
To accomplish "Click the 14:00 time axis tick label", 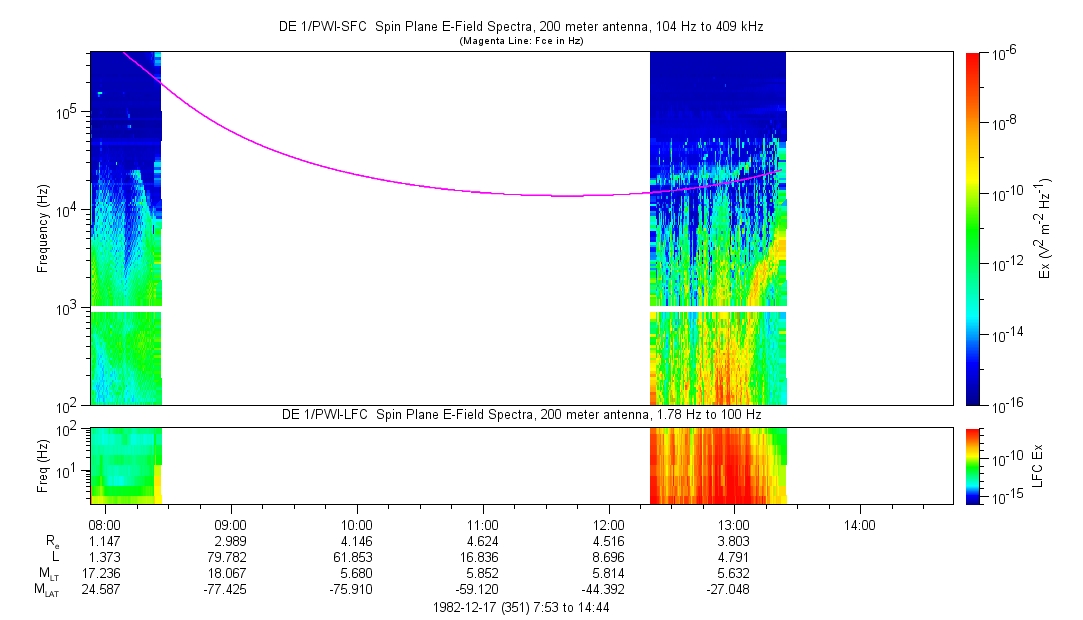I will click(860, 524).
